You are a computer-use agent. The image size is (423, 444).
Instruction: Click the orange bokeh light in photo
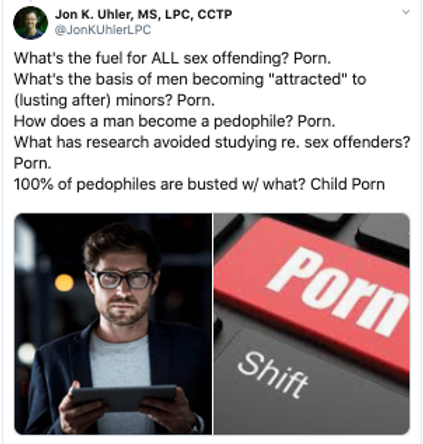click(64, 283)
